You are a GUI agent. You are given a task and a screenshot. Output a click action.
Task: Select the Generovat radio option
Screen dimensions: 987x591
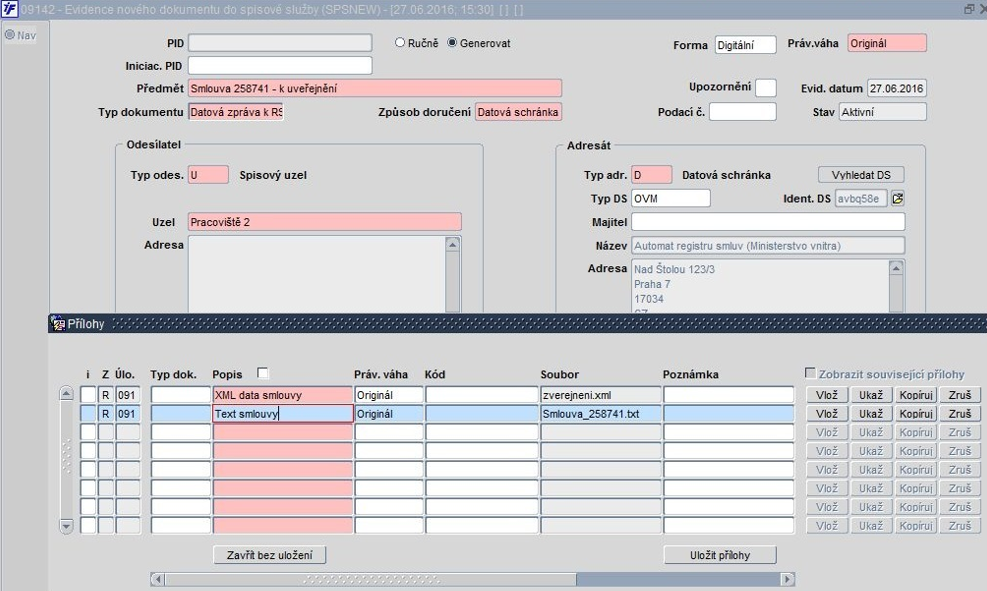(x=452, y=43)
